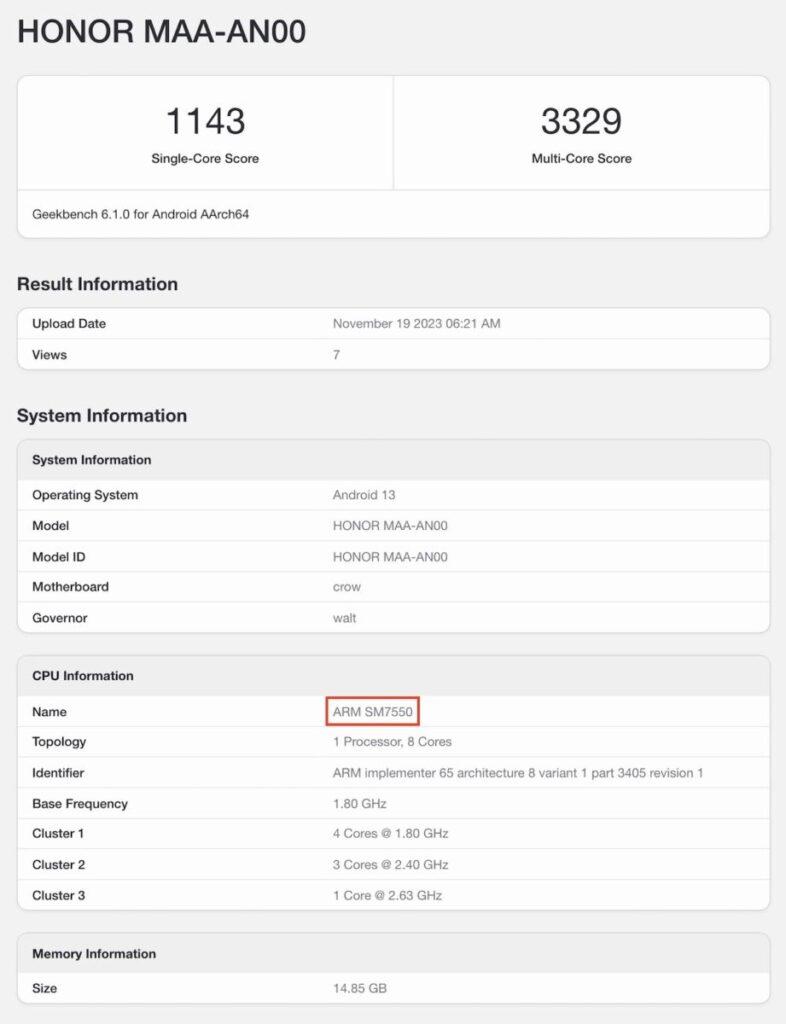Select the motherboard value crow
The image size is (786, 1024).
(347, 587)
